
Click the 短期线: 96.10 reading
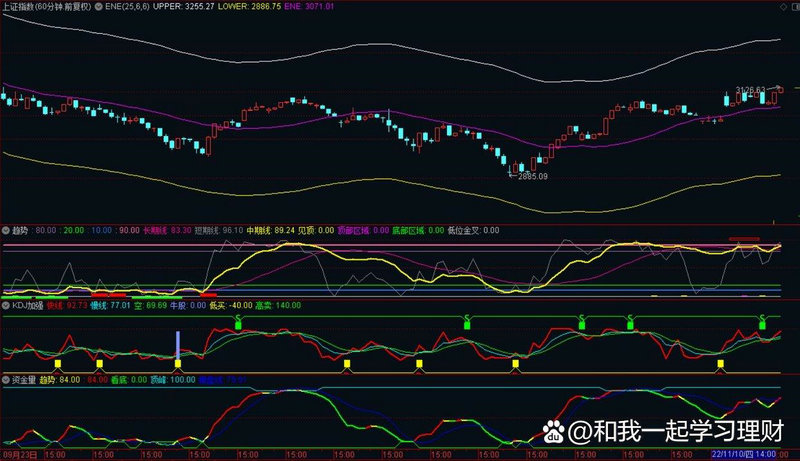coord(219,230)
